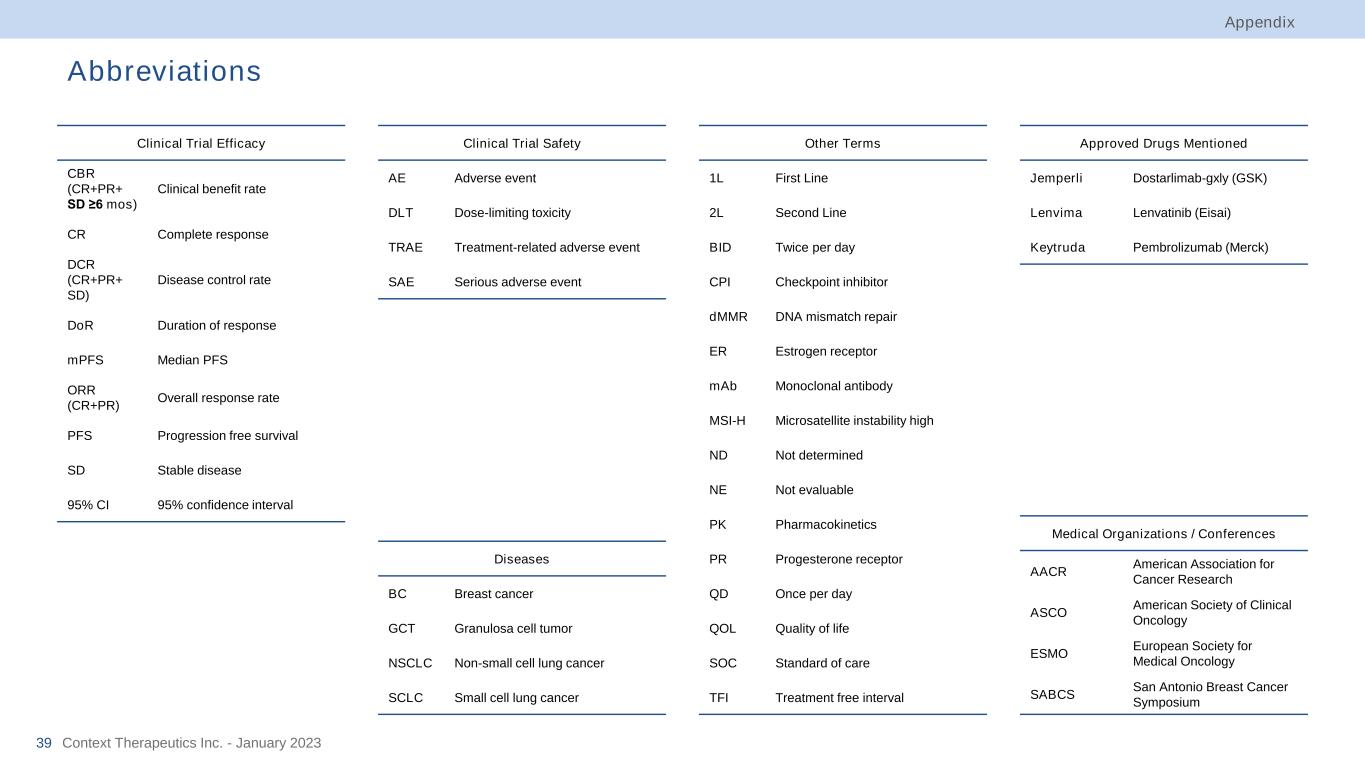Click the Approved Drugs Mentioned header

tap(1163, 143)
